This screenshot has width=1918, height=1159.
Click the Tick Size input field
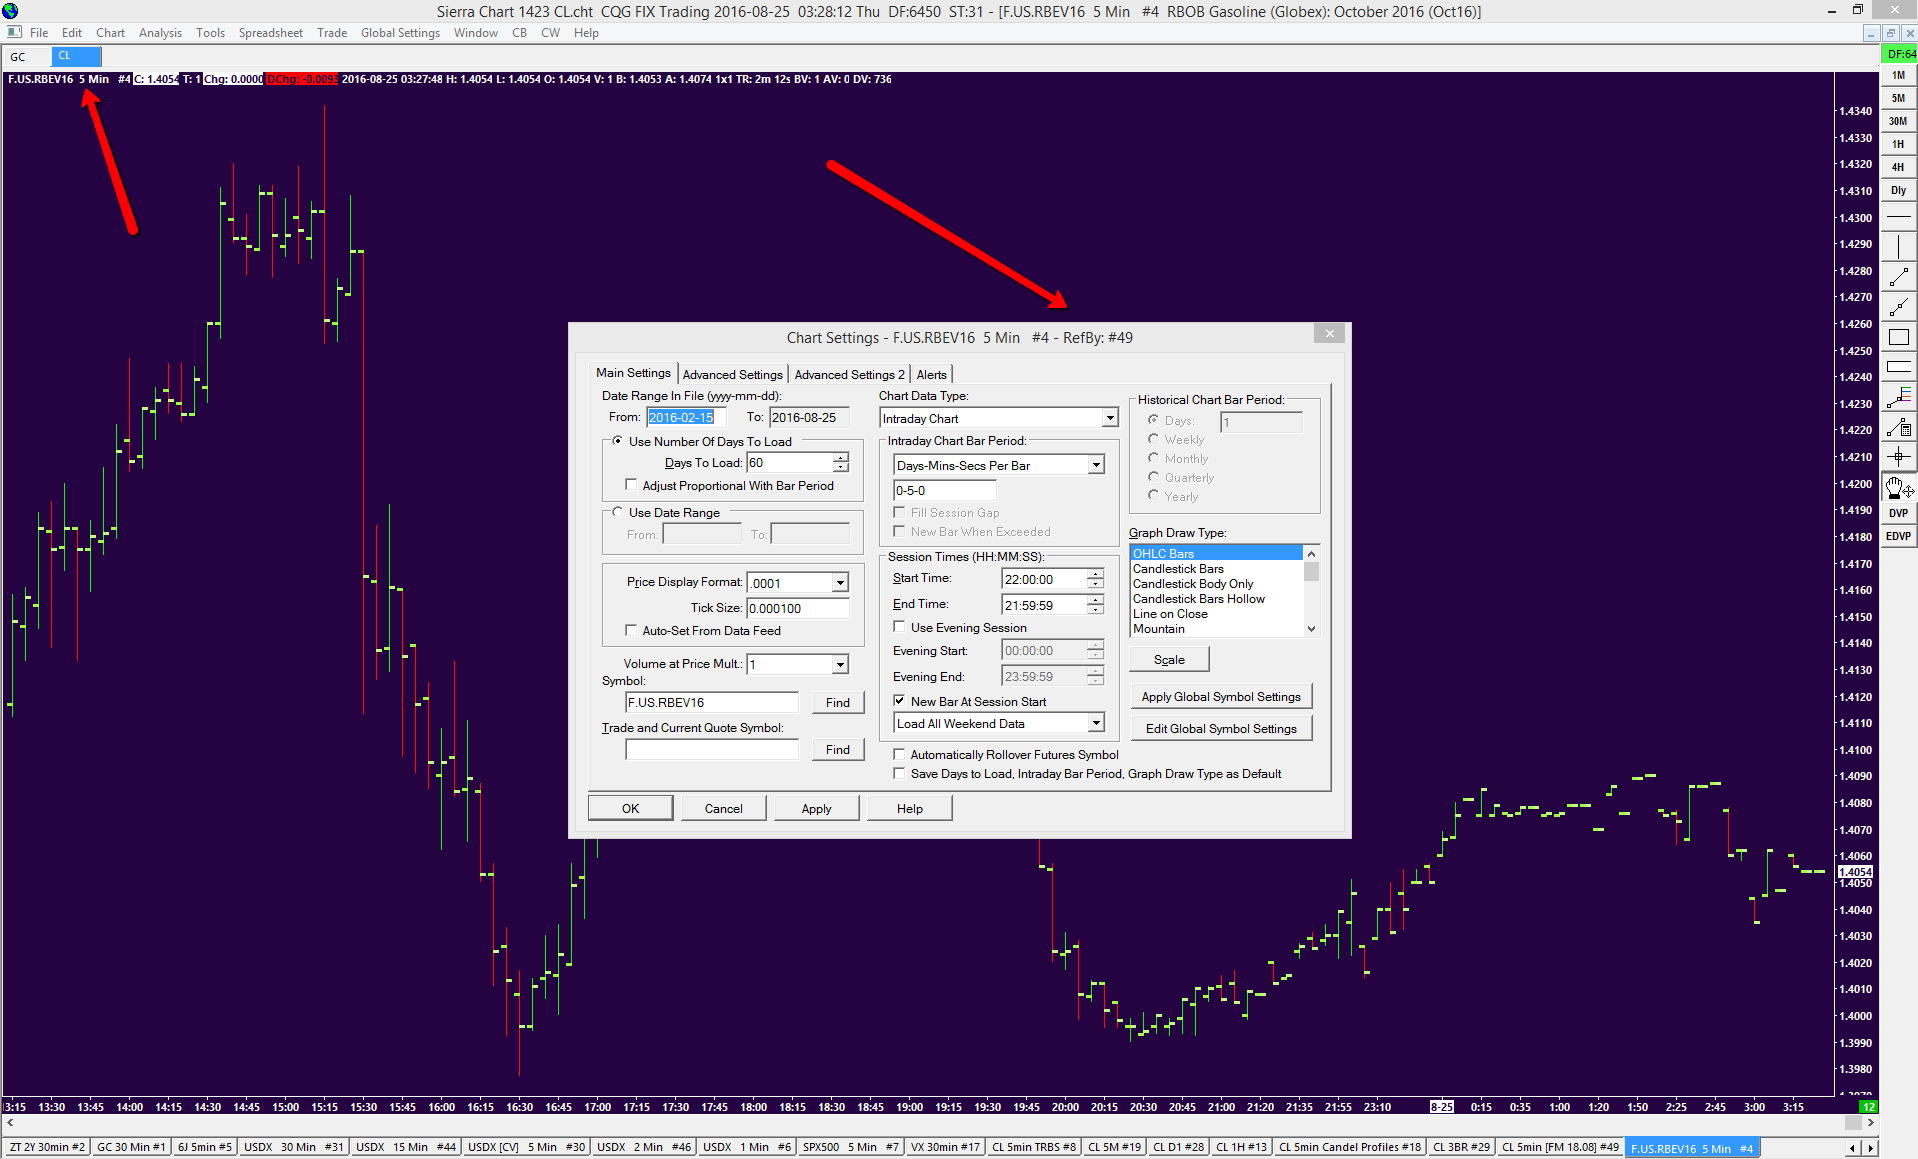click(797, 608)
